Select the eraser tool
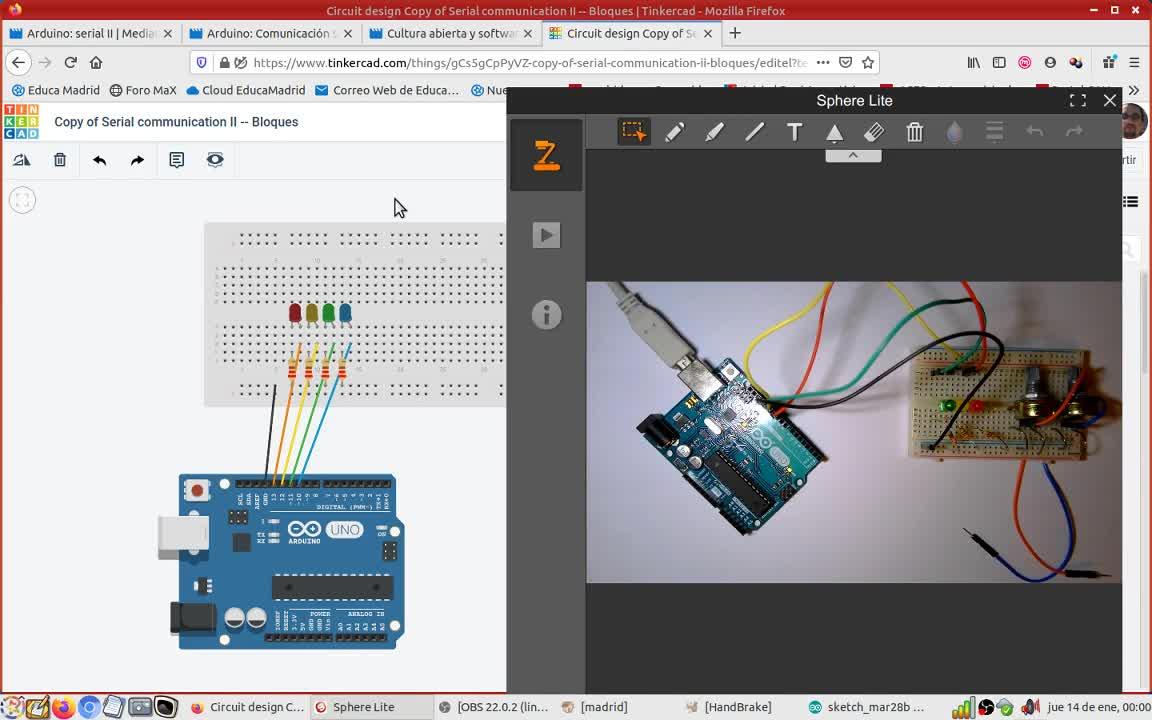This screenshot has width=1152, height=720. coord(874,132)
